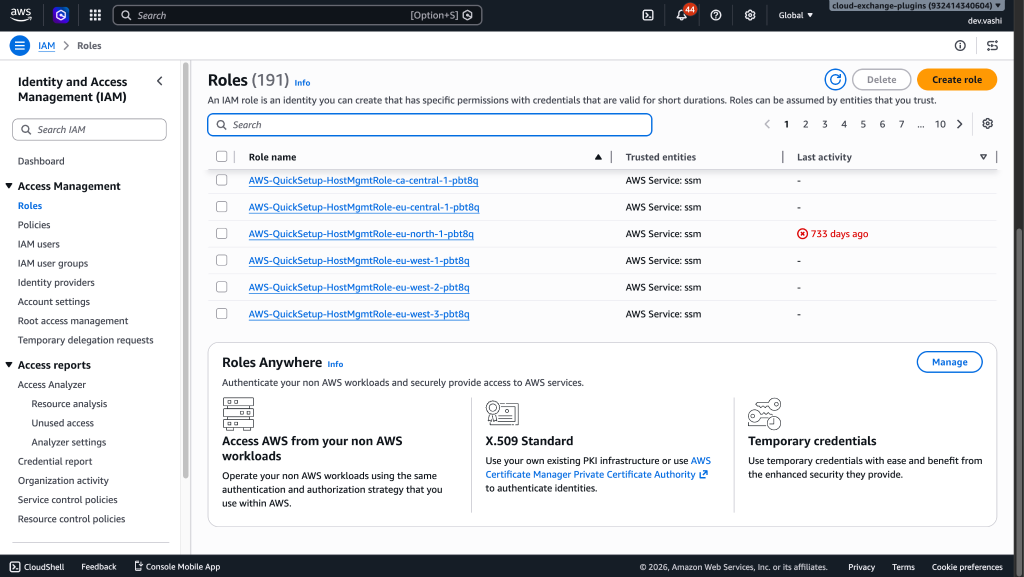Click the Delete button
Viewport: 1024px width, 577px height.
pyautogui.click(x=882, y=80)
